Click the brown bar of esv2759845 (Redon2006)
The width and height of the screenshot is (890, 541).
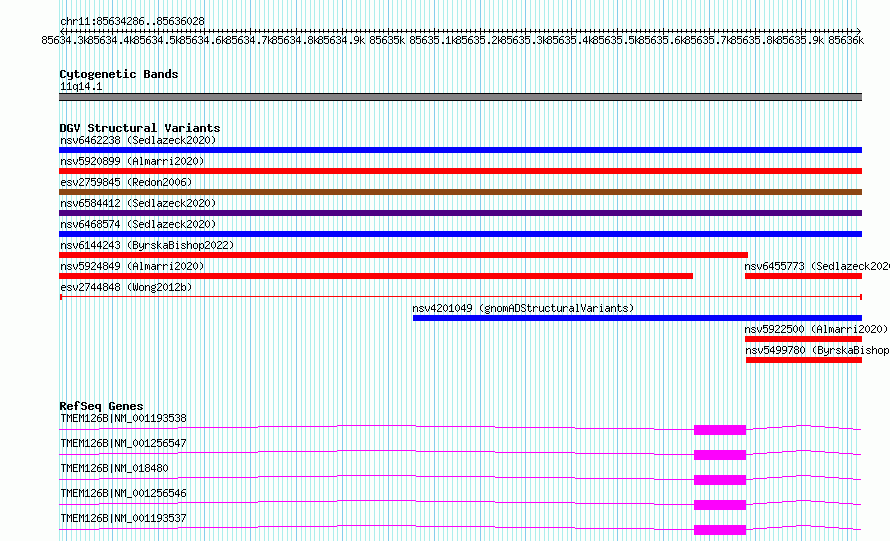460,192
